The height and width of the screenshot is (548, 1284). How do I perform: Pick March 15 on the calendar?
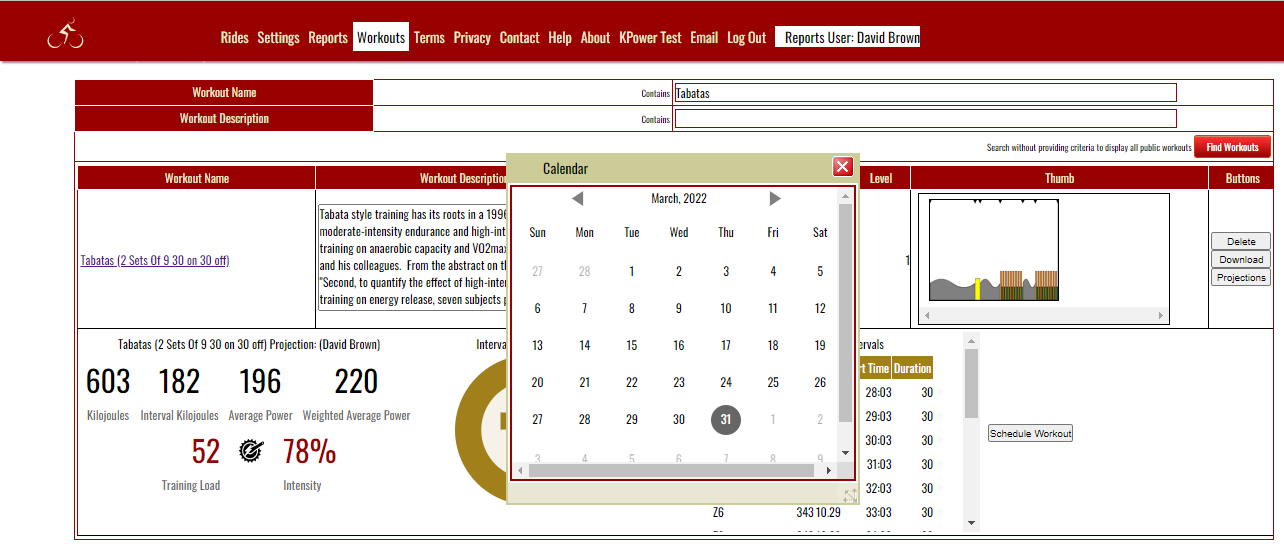631,346
